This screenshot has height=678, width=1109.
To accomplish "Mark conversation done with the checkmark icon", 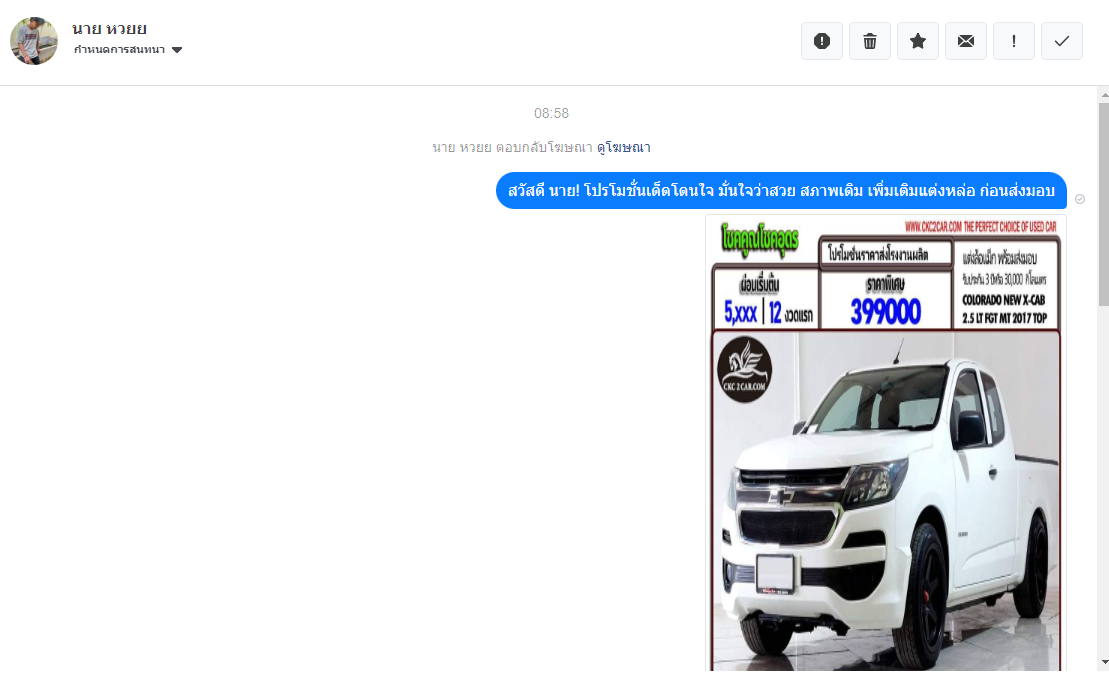I will click(1062, 41).
